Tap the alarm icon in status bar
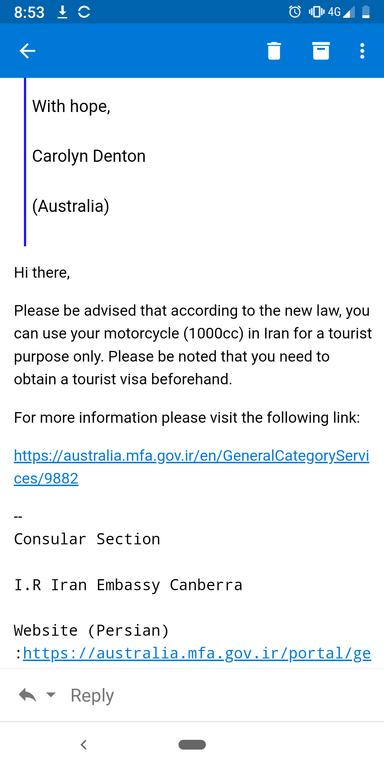 tap(294, 12)
